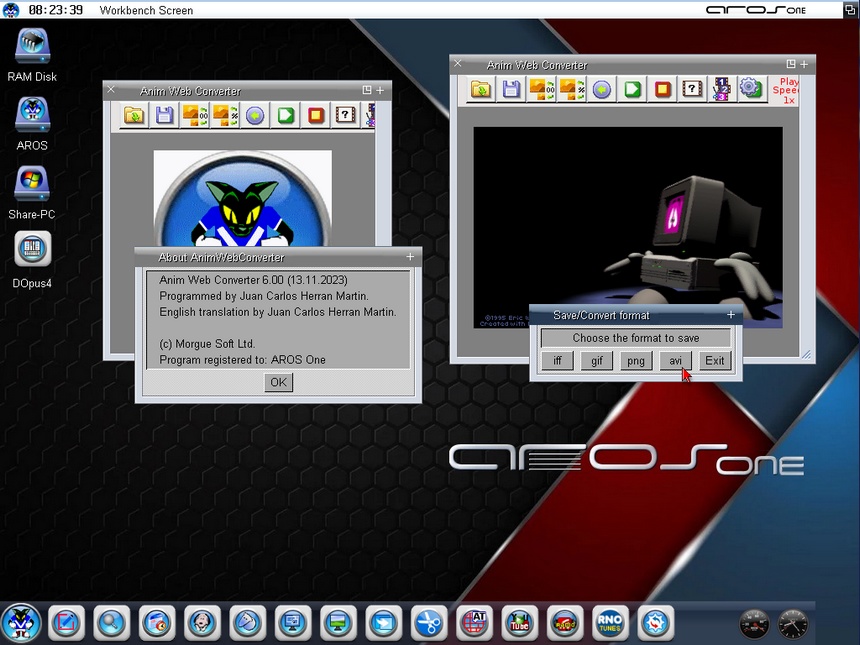Pick the png format button
The image size is (860, 645).
[636, 360]
